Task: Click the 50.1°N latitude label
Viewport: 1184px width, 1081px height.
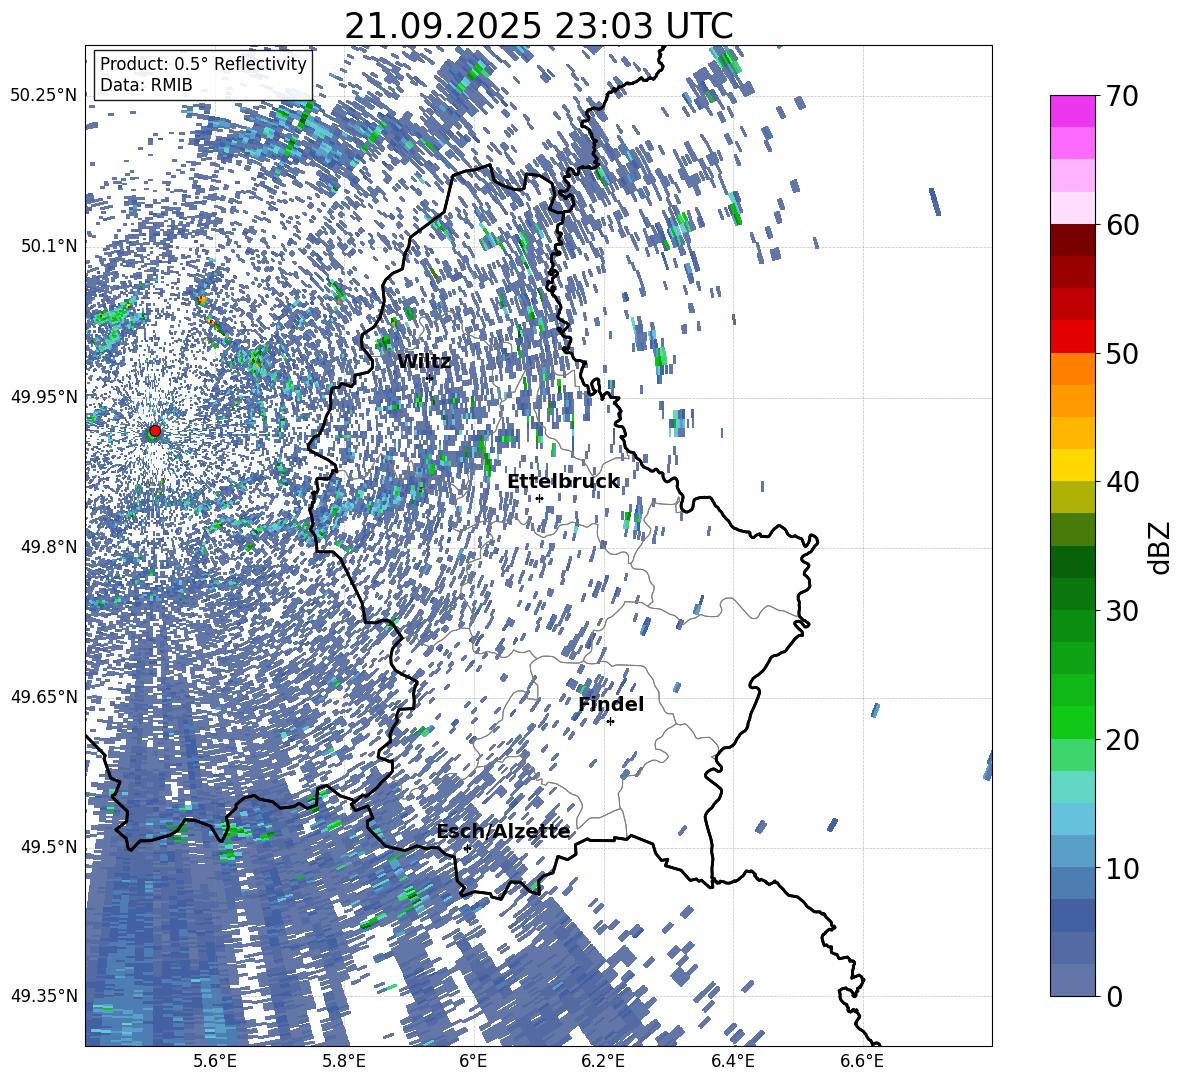Action: [x=49, y=246]
